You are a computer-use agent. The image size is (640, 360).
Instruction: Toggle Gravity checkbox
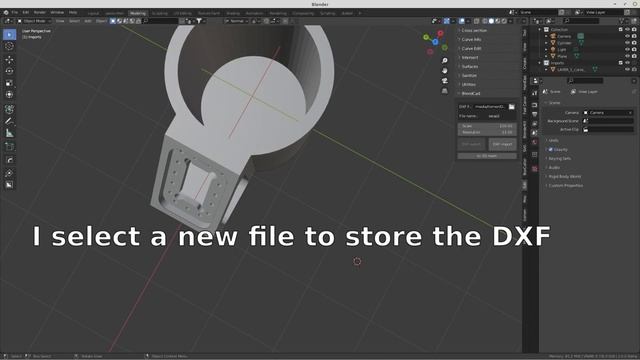click(551, 149)
